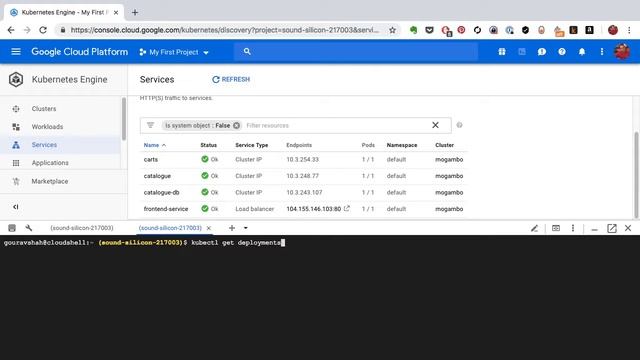Click the Pinterest red extension icon
Screen dimensions: 640x360
[x=461, y=30]
